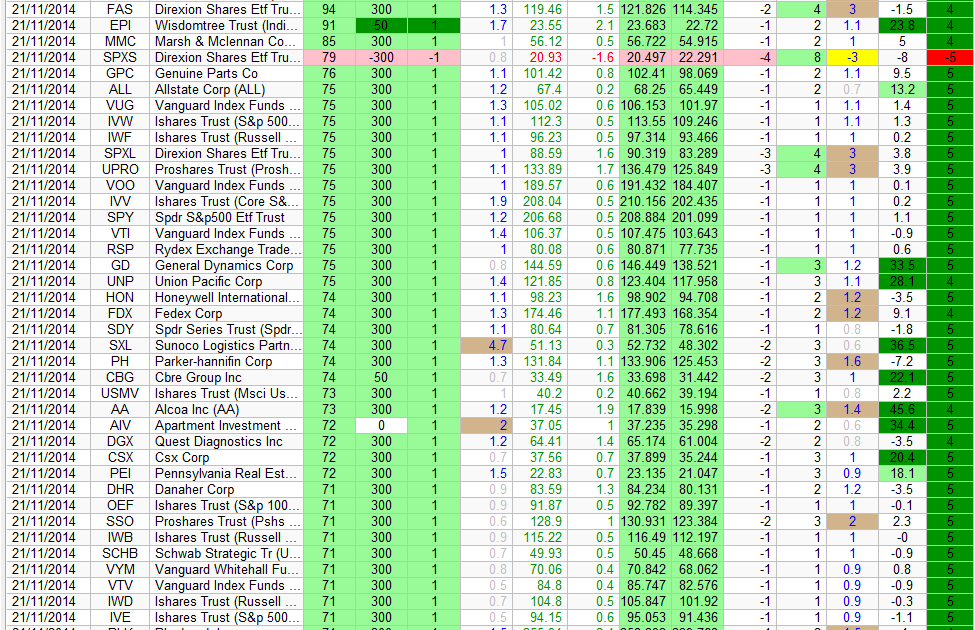Click the score 94 in FAS row
975x630 pixels.
point(329,9)
